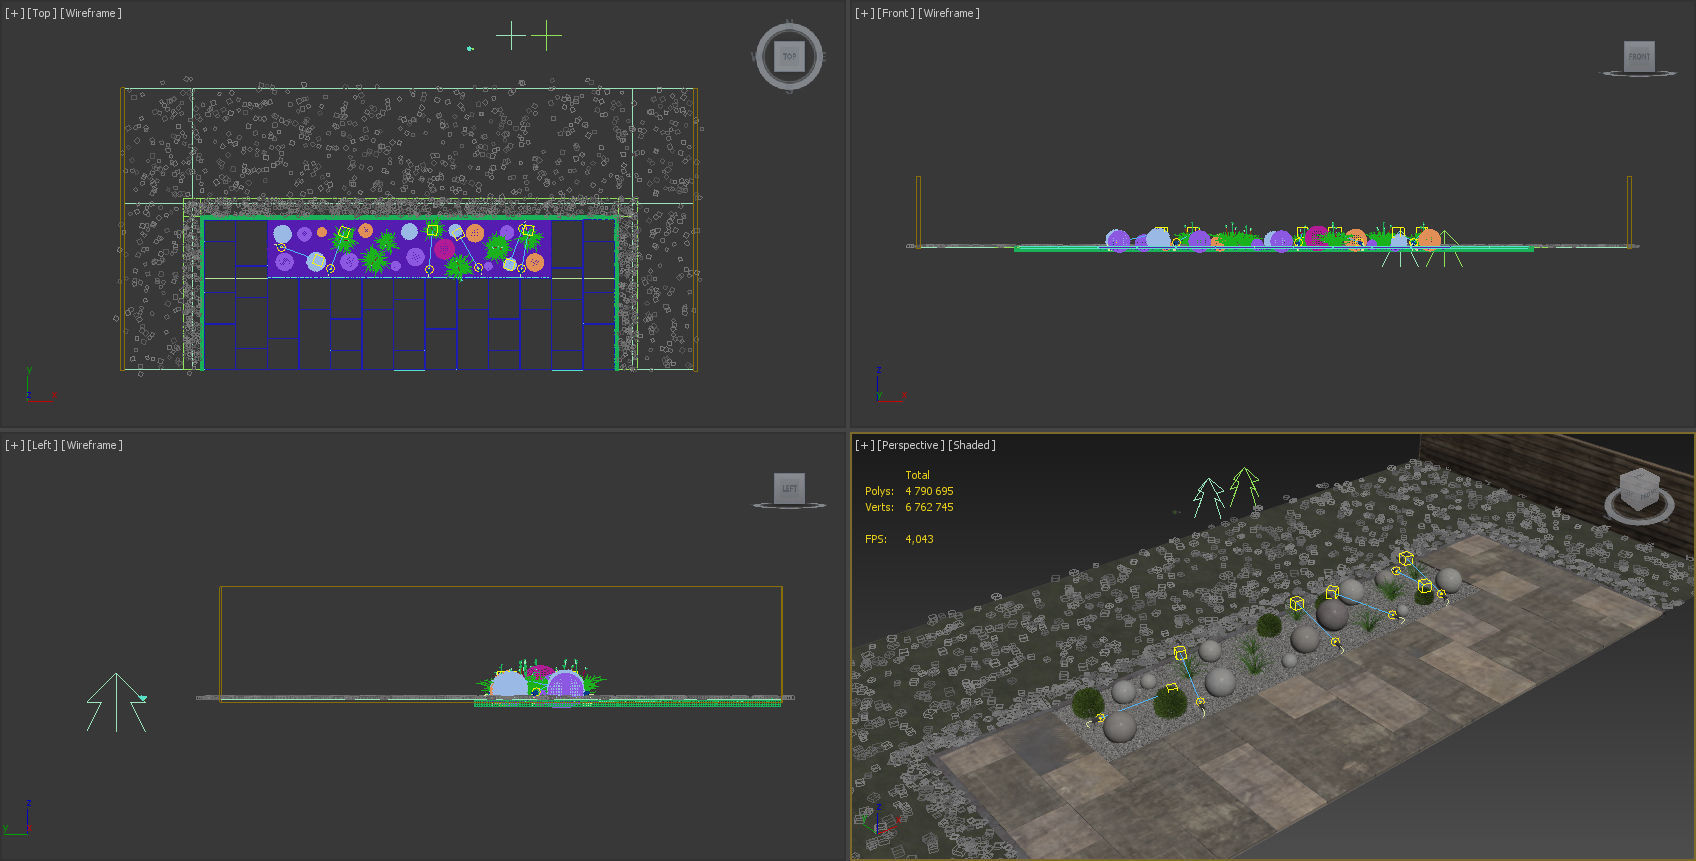Select the large arrow-shaped tree in Left viewport
This screenshot has height=861, width=1696.
click(117, 702)
